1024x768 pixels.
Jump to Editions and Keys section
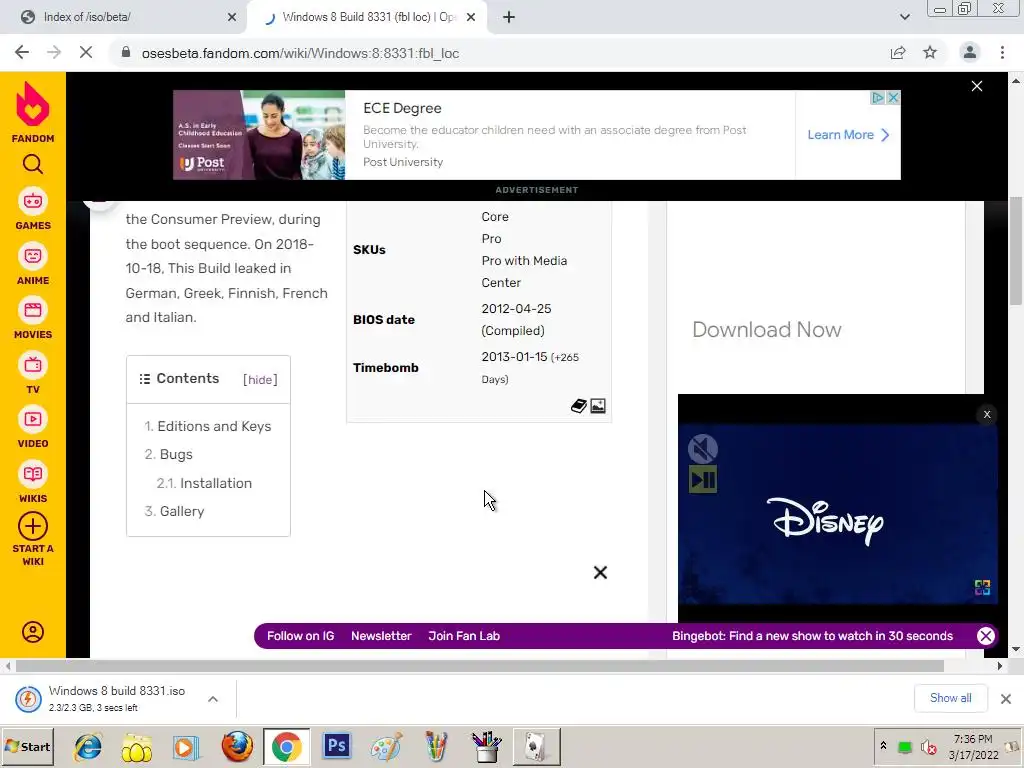[214, 426]
